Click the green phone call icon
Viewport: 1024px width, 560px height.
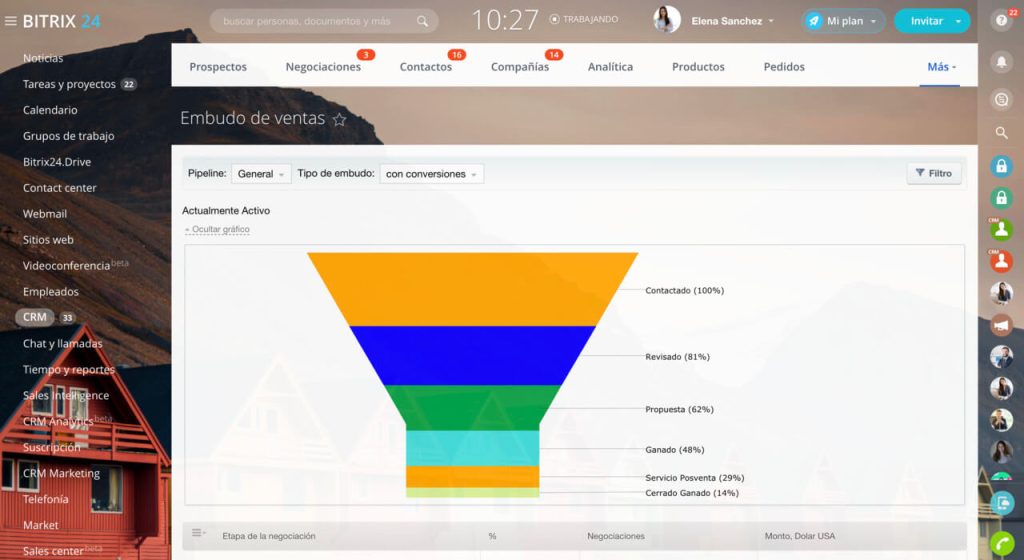pyautogui.click(x=1001, y=543)
